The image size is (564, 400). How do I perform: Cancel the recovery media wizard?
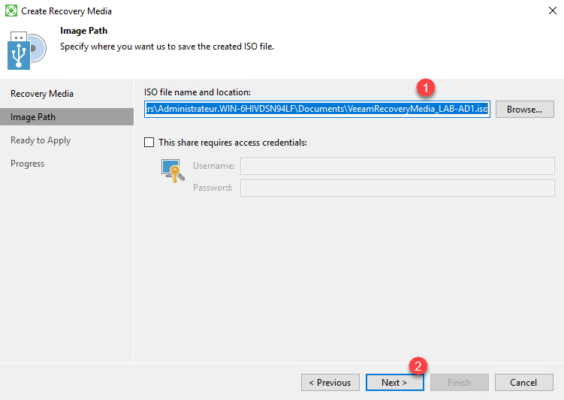pos(524,382)
